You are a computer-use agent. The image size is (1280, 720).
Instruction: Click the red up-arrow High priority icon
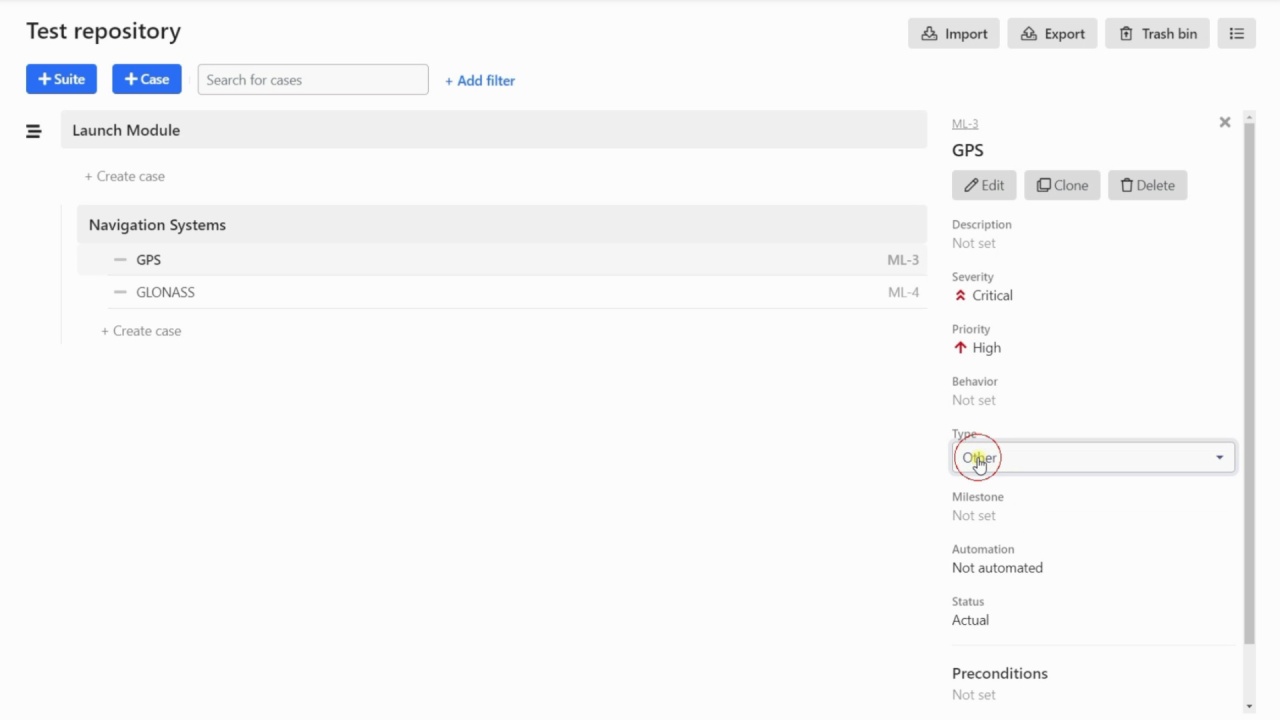[x=960, y=348]
